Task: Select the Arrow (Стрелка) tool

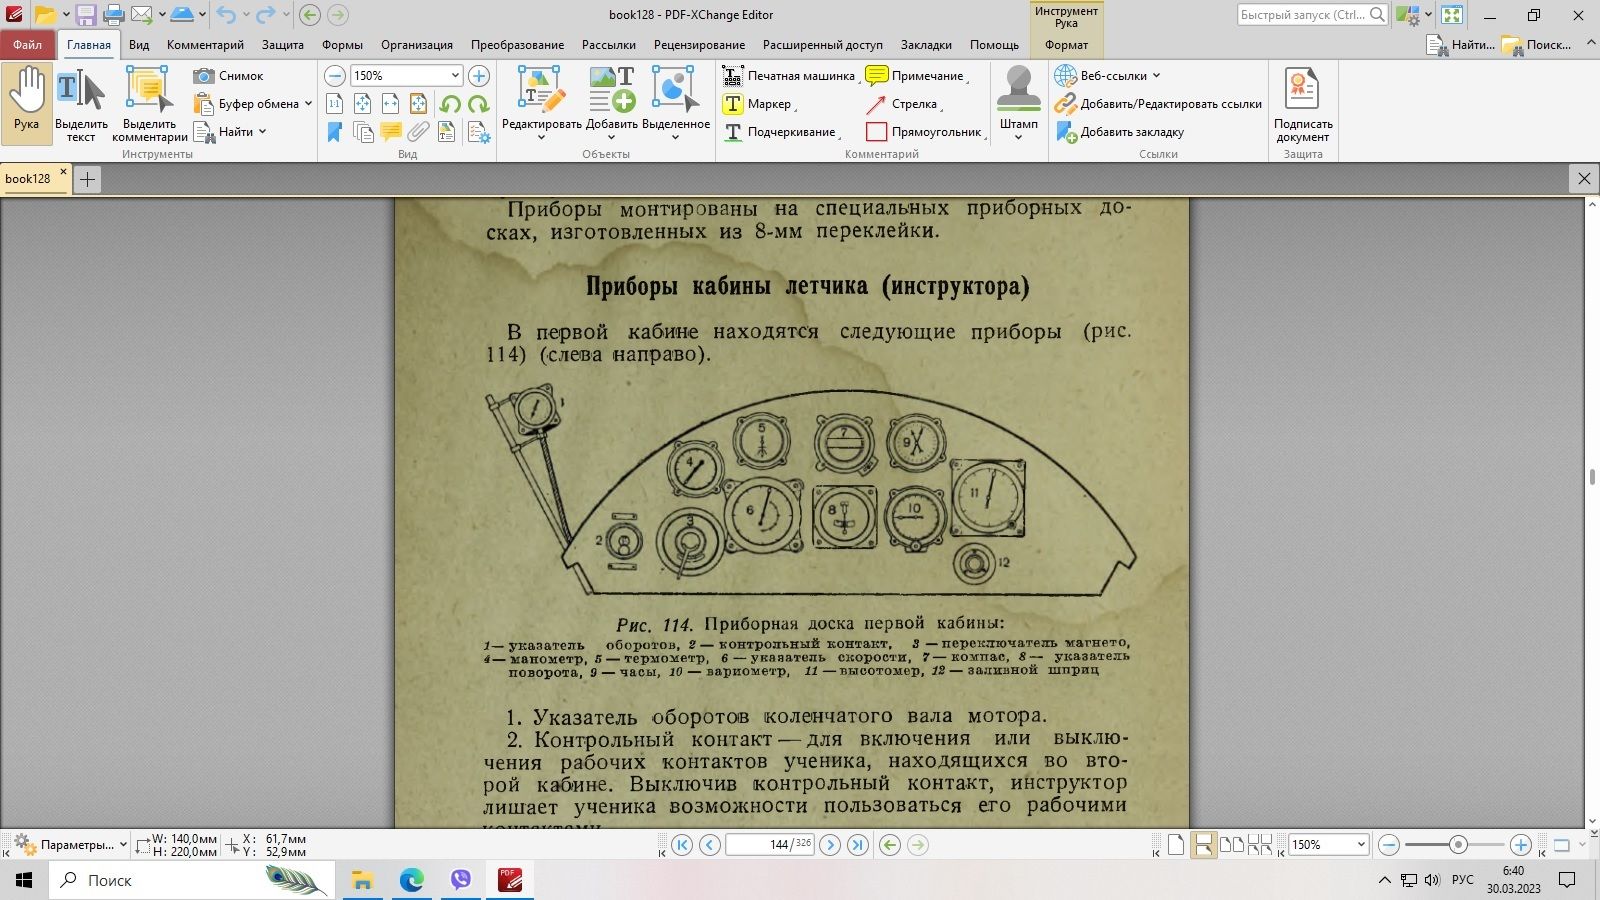Action: pyautogui.click(x=903, y=104)
